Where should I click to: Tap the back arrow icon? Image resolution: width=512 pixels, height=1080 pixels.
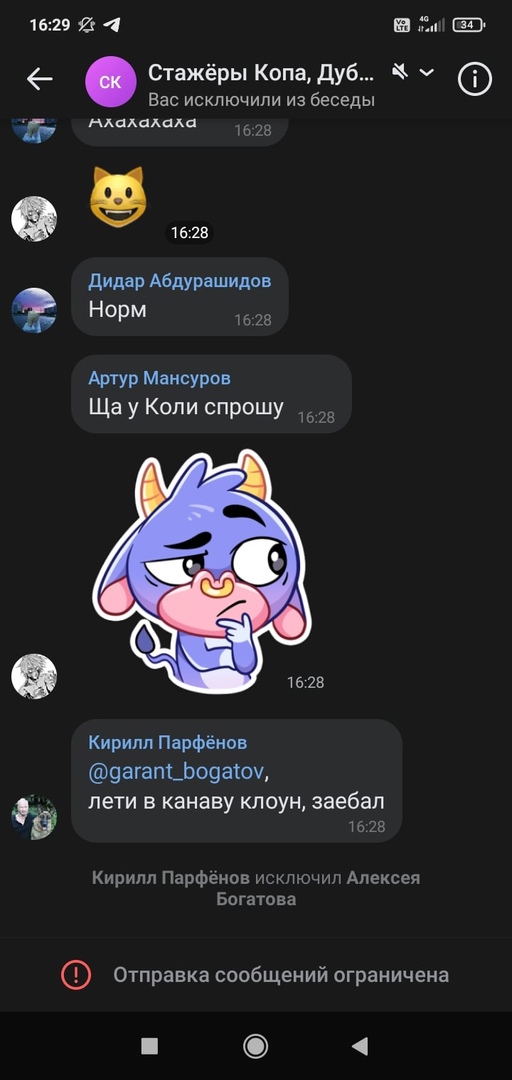tap(40, 80)
